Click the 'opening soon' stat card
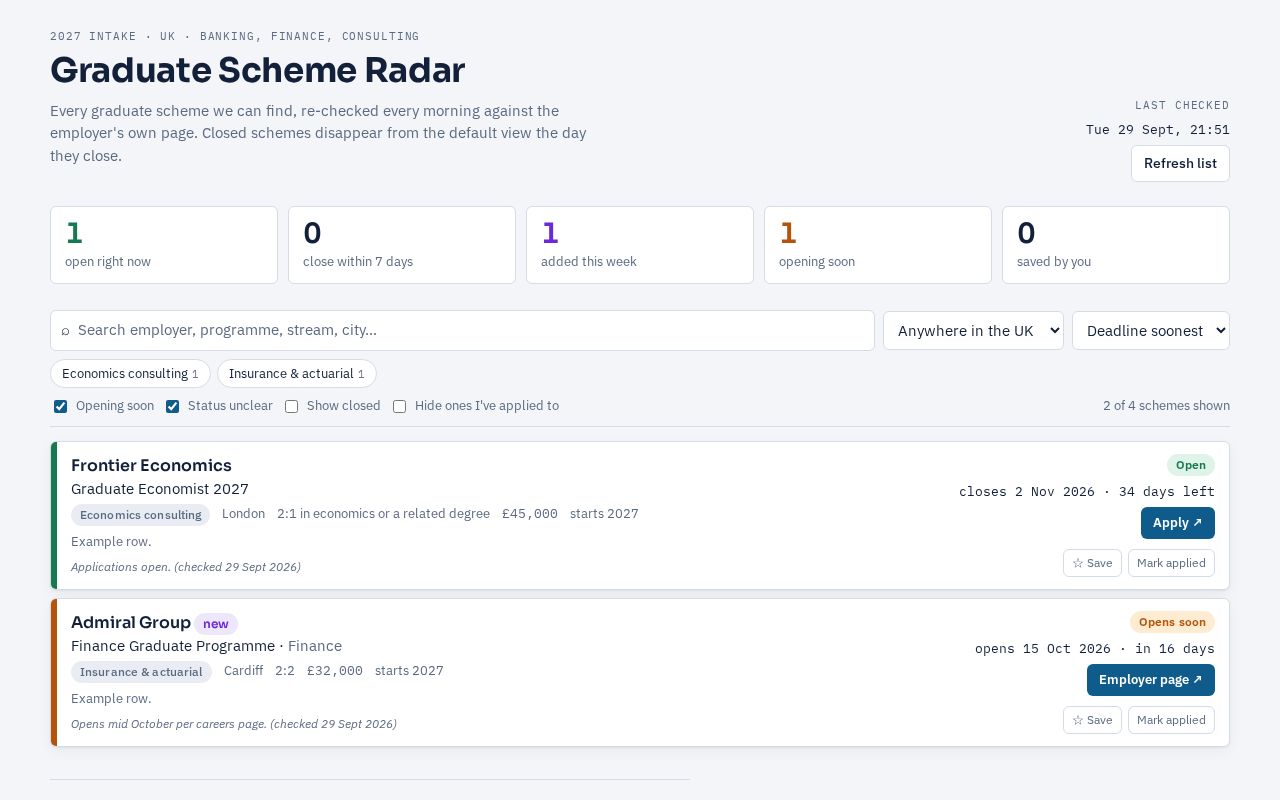 pos(878,245)
